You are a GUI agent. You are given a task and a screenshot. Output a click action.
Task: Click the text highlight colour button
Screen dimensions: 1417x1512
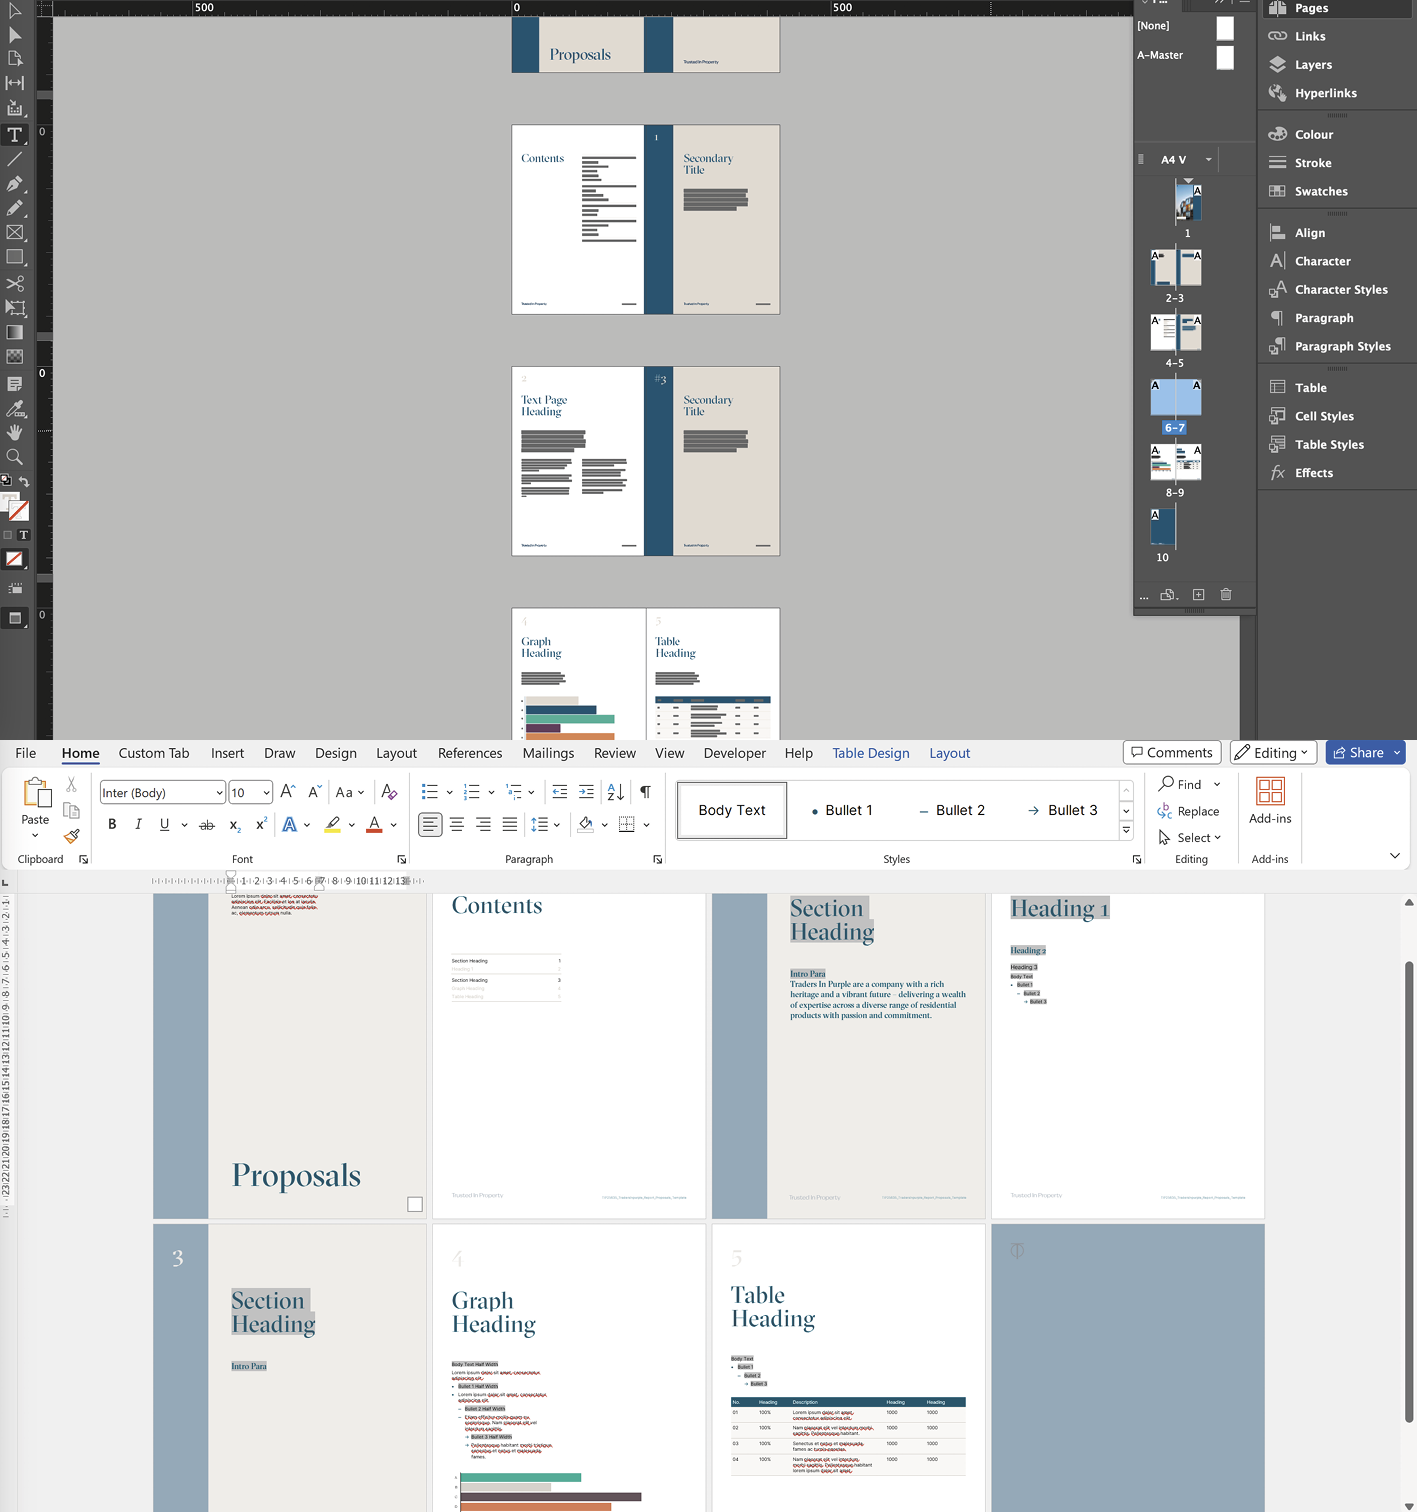333,825
